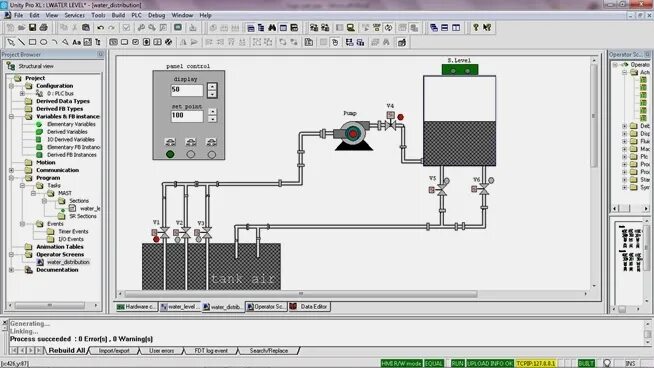Screen dimensions: 654x368
Task: Click the cascade windows icon
Action: click(x=434, y=28)
